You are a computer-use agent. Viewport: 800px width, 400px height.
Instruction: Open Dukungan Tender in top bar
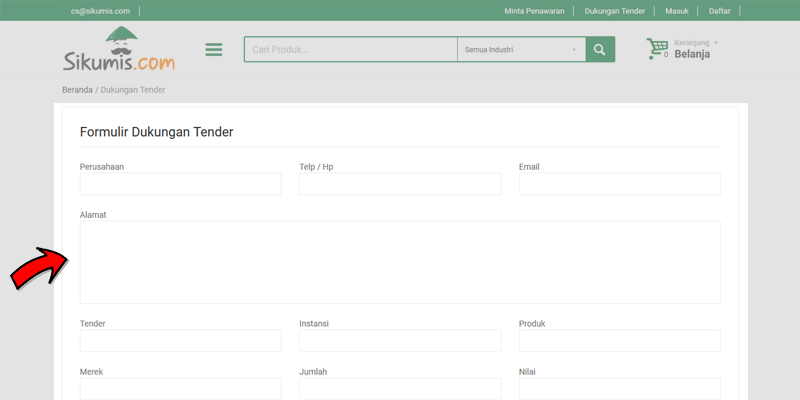tap(614, 11)
